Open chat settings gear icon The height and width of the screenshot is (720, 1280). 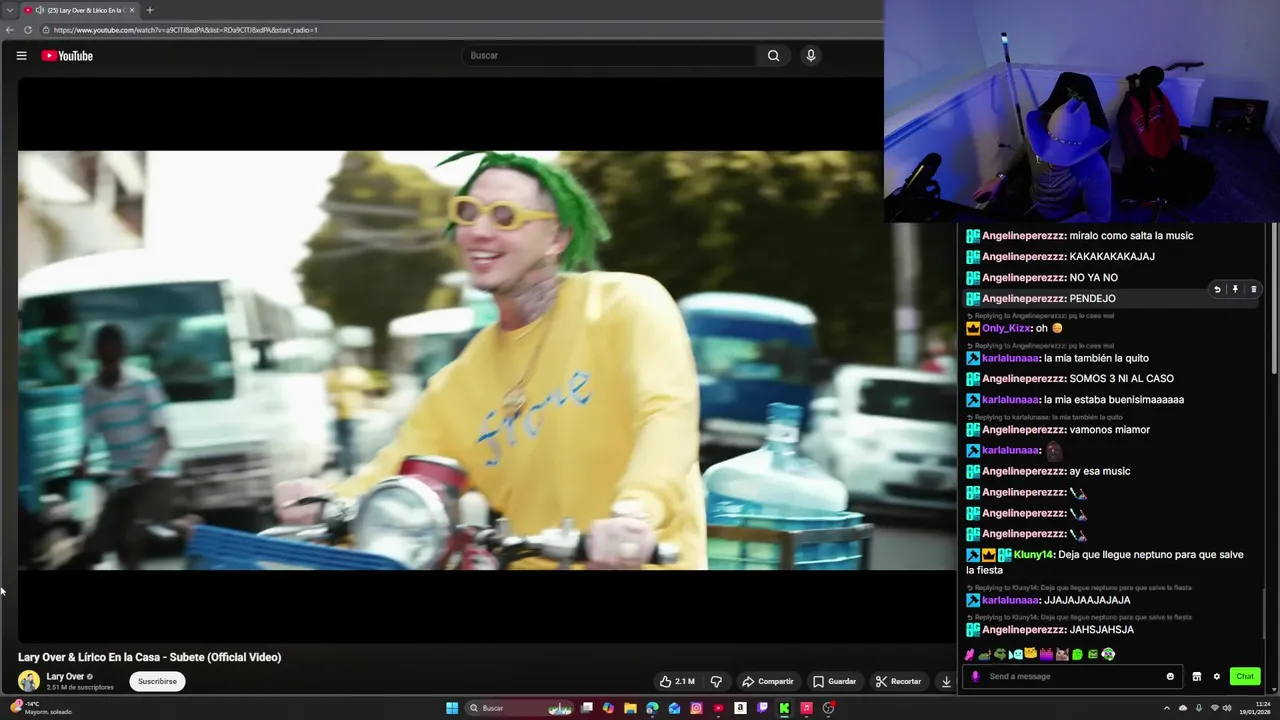click(1217, 676)
